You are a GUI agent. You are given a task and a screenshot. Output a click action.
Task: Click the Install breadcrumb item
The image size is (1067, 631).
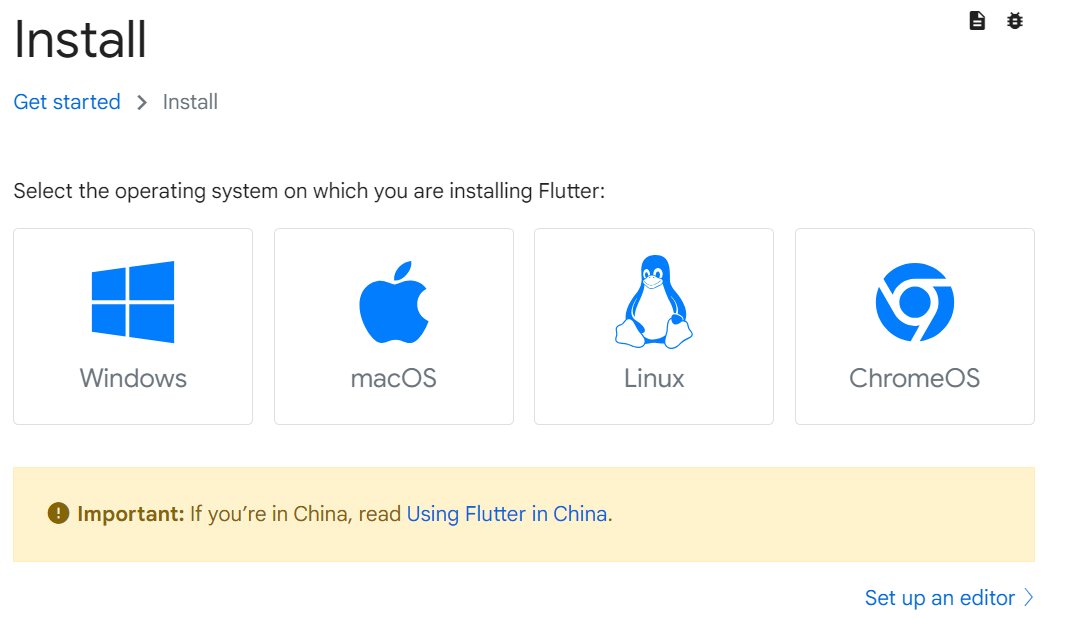tap(190, 102)
